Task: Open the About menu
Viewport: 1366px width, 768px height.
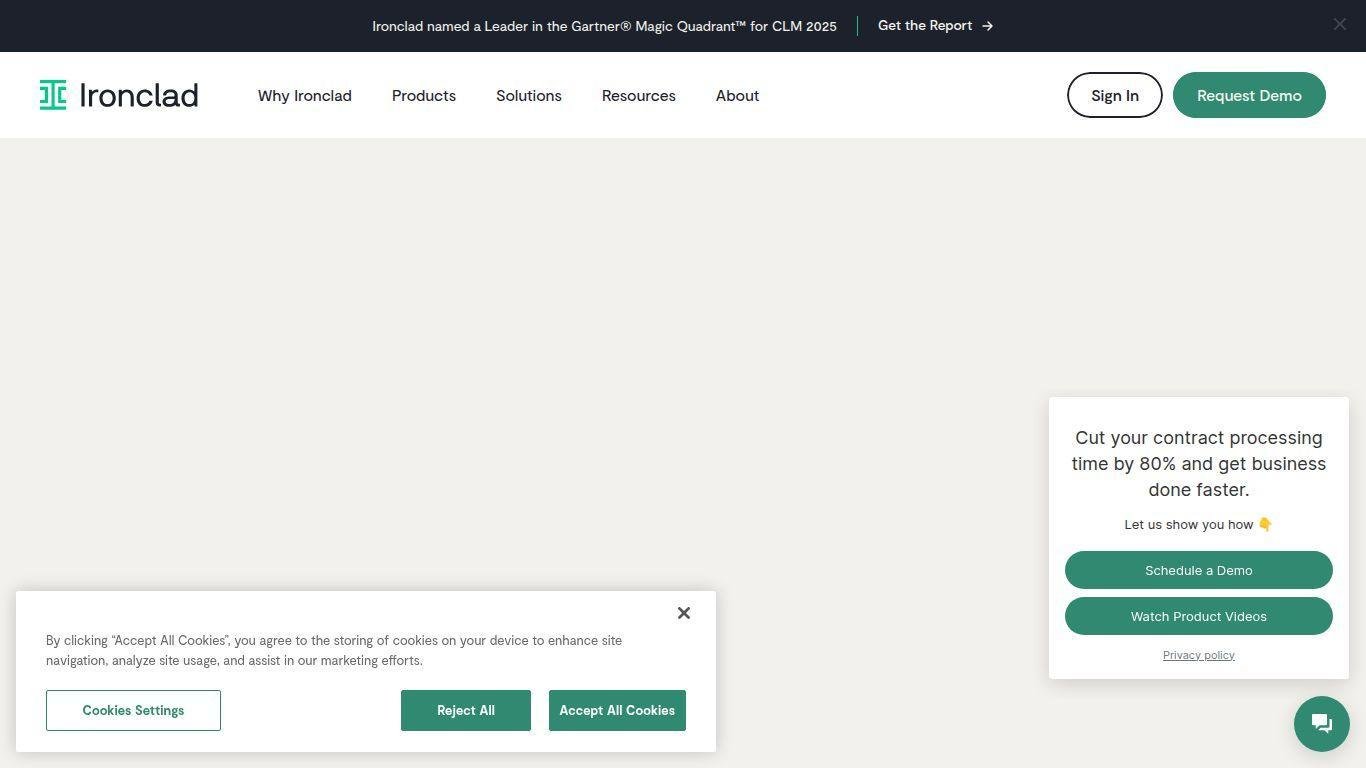Action: [x=737, y=96]
